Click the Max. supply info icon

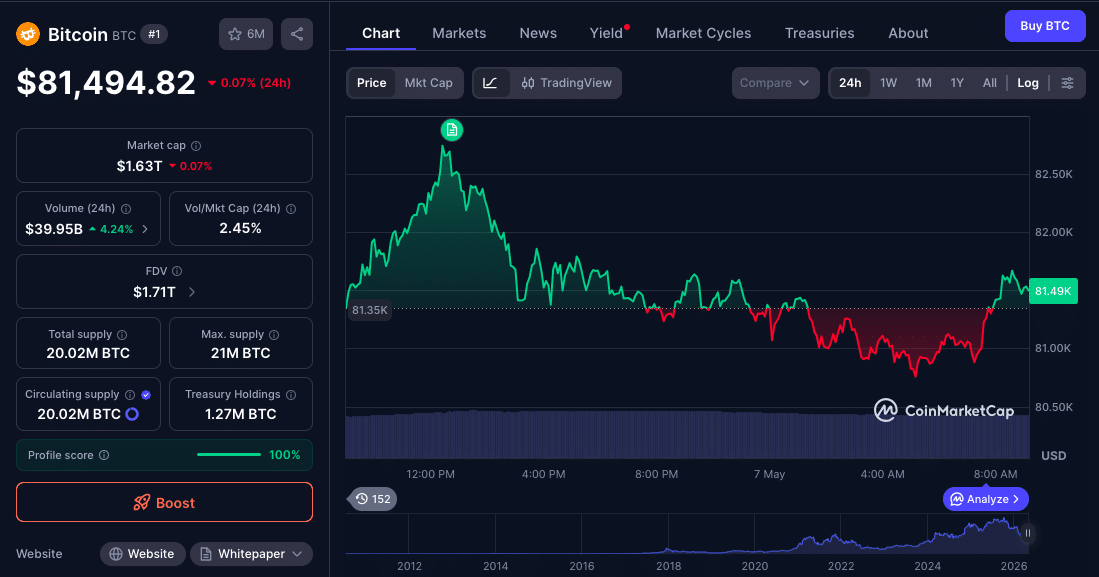[x=274, y=335]
